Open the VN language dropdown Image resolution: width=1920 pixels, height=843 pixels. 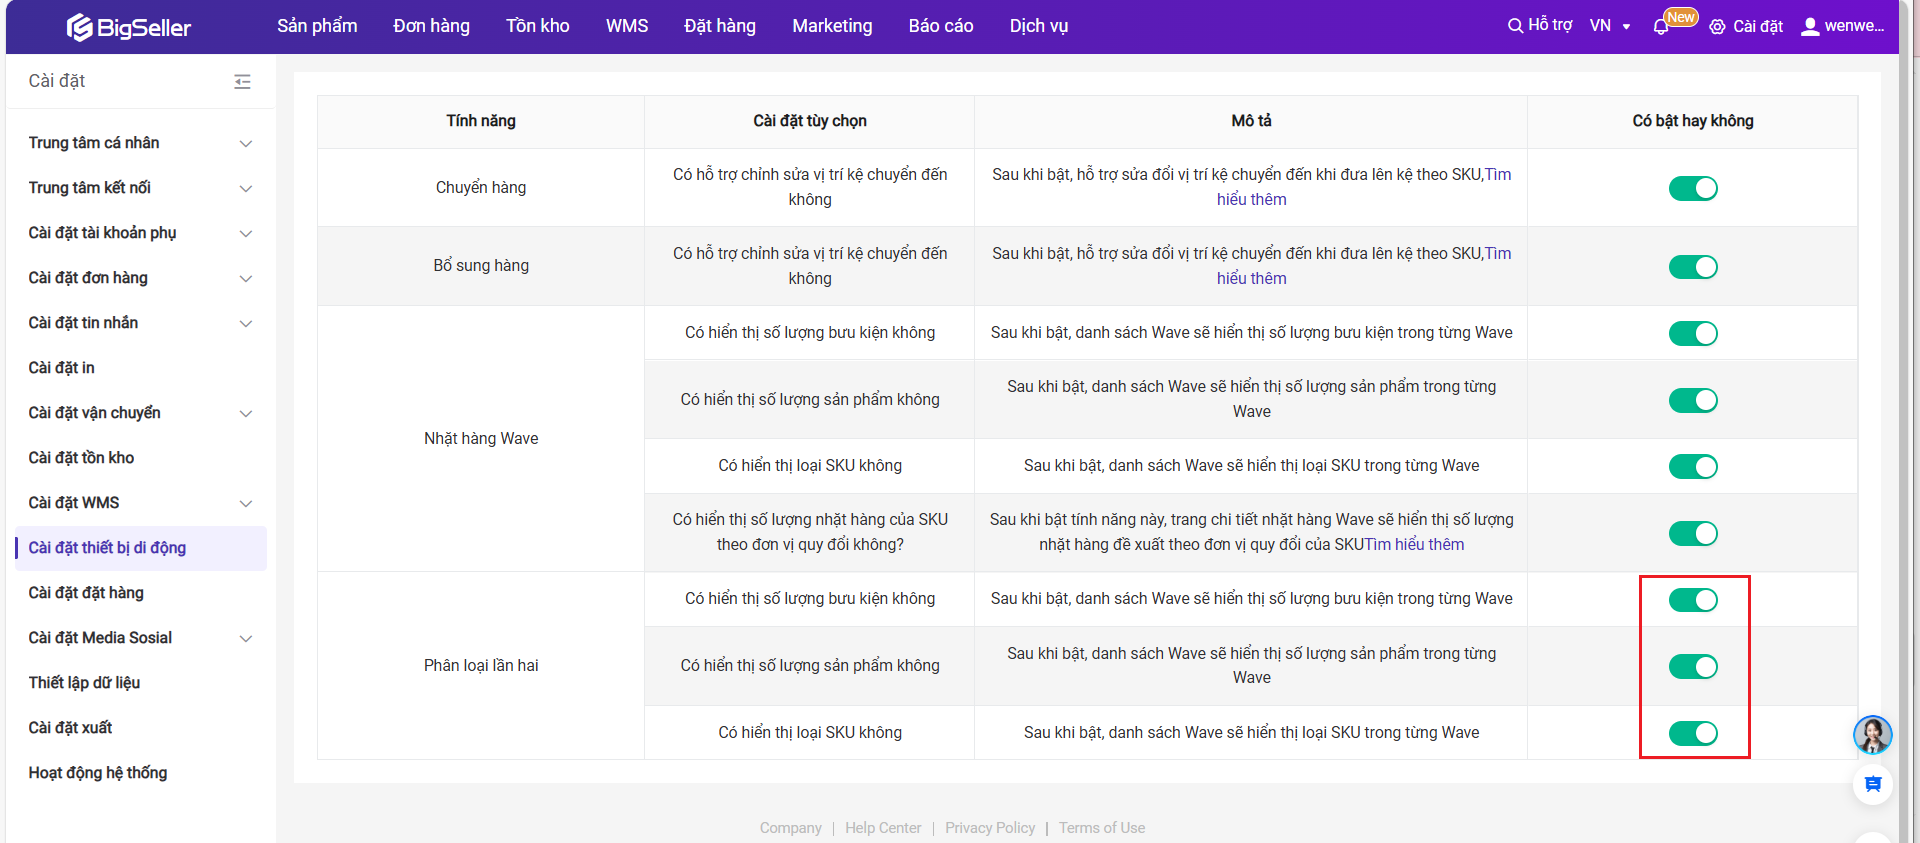[x=1610, y=26]
